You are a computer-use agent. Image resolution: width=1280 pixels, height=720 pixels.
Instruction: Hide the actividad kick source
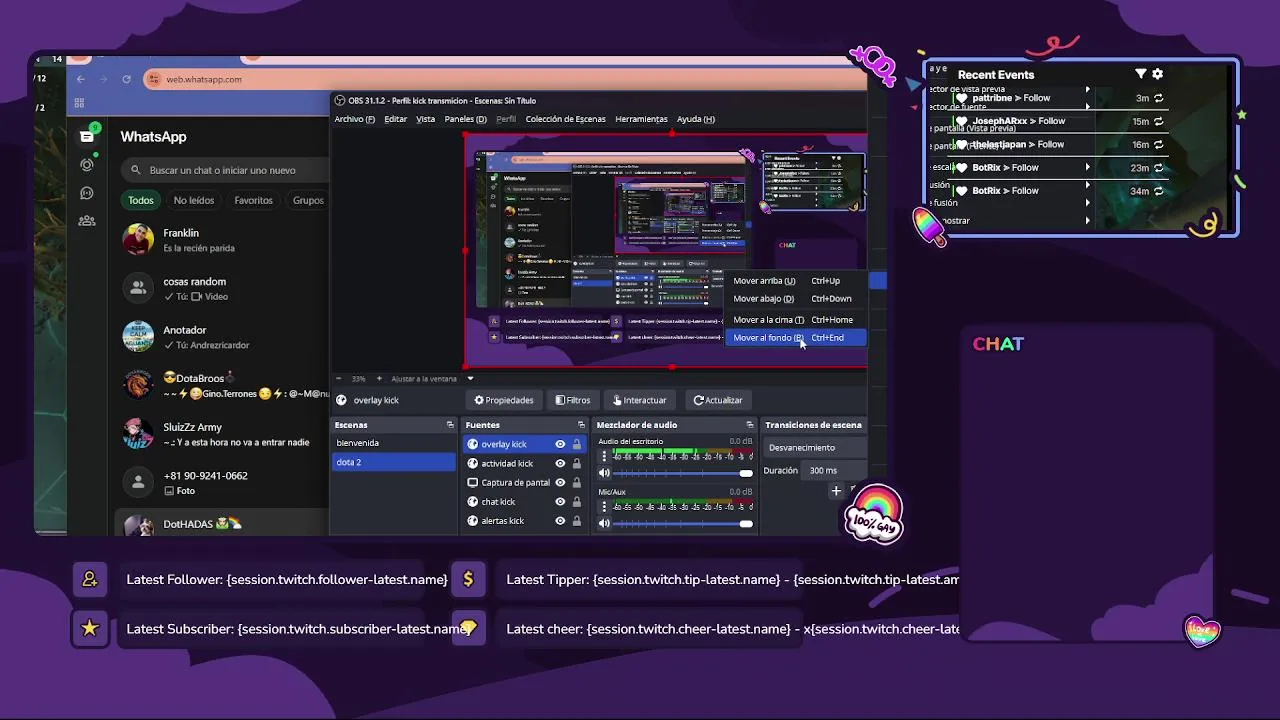coord(560,463)
